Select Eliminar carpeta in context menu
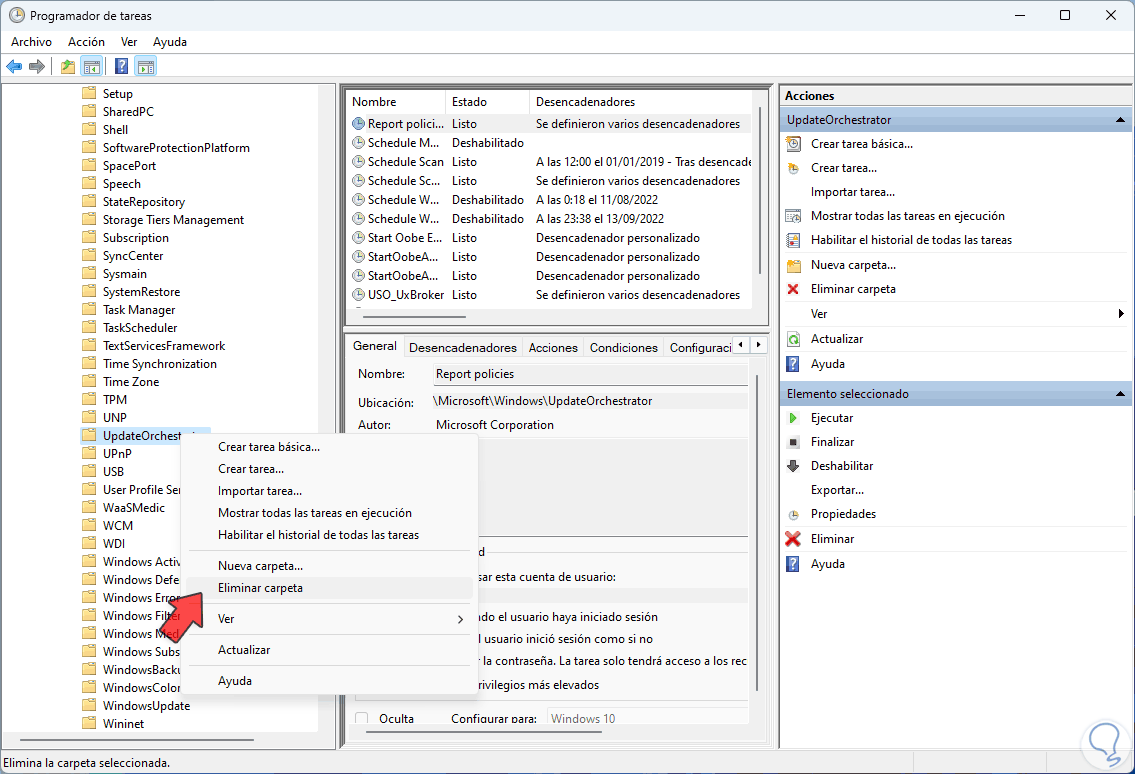Image resolution: width=1135 pixels, height=774 pixels. tap(330, 588)
